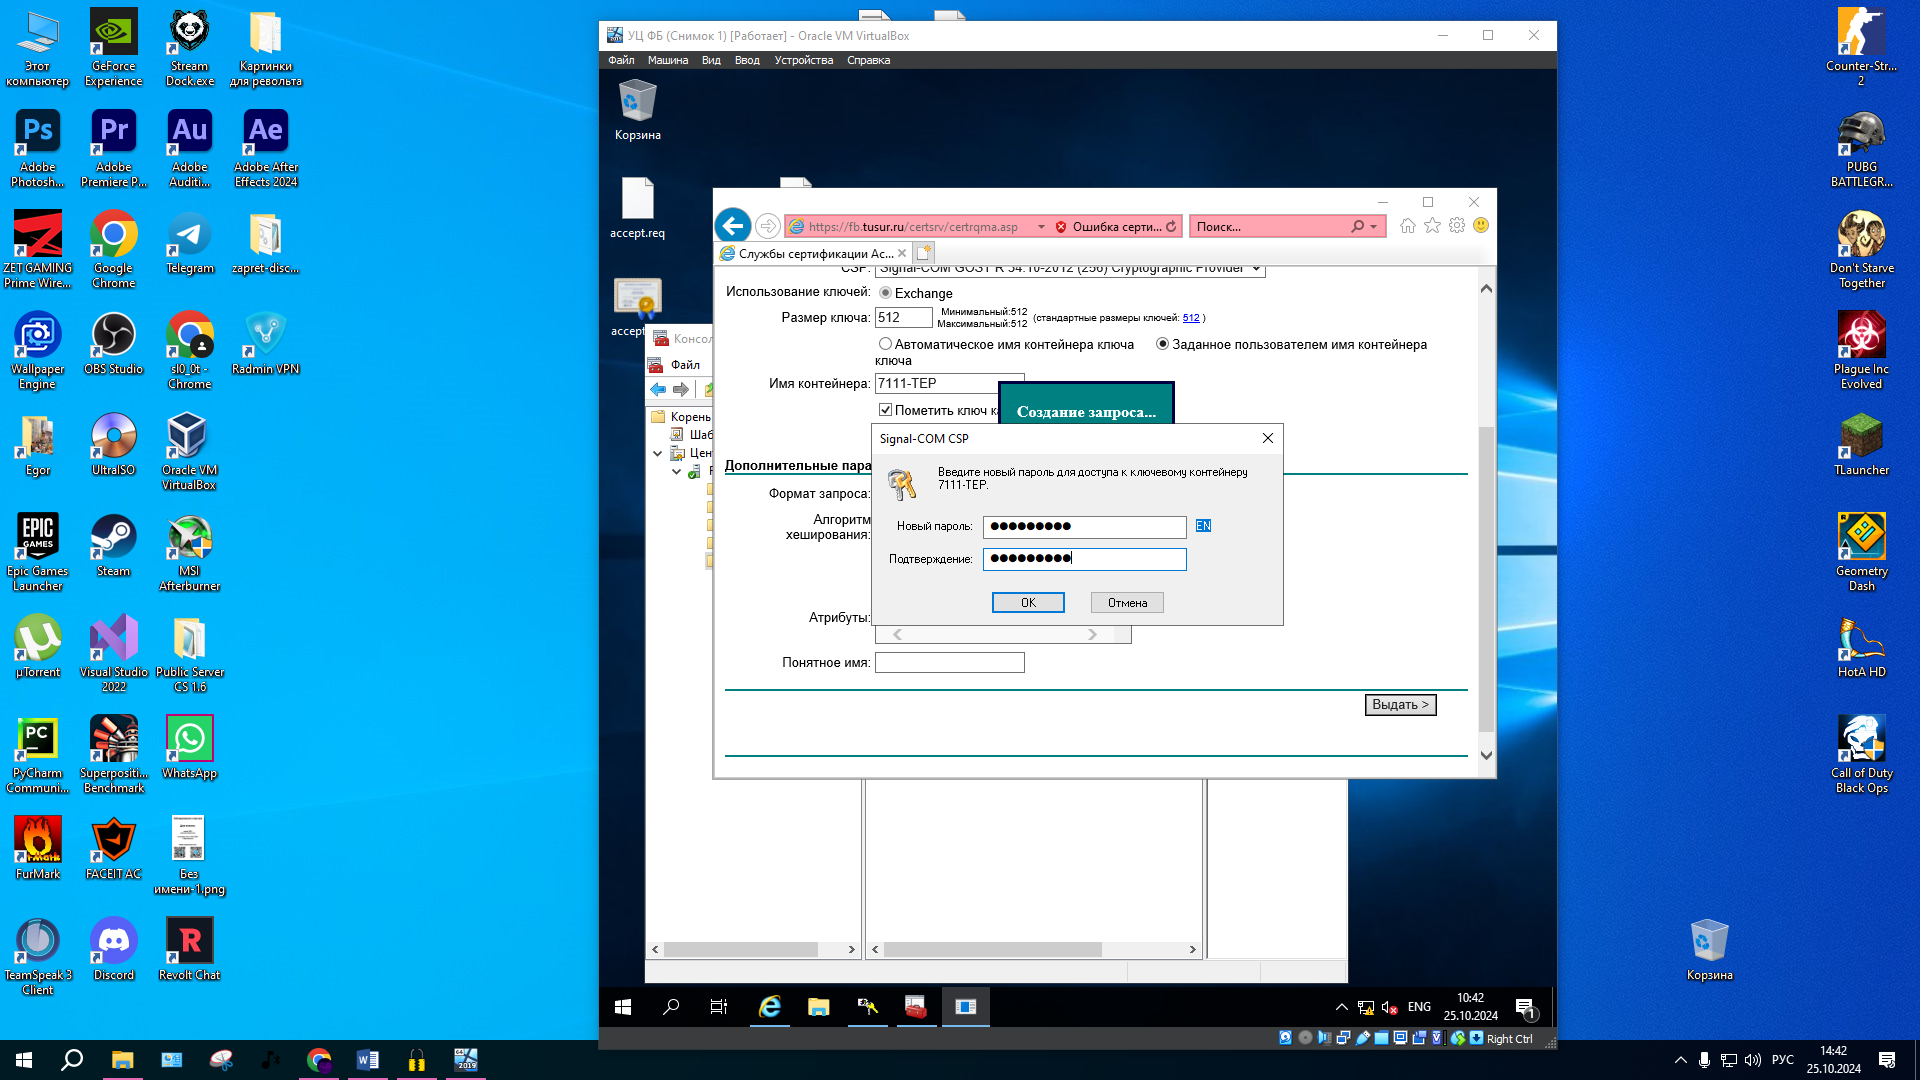Show hidden icons in VM system tray
The height and width of the screenshot is (1080, 1920).
(x=1342, y=1007)
